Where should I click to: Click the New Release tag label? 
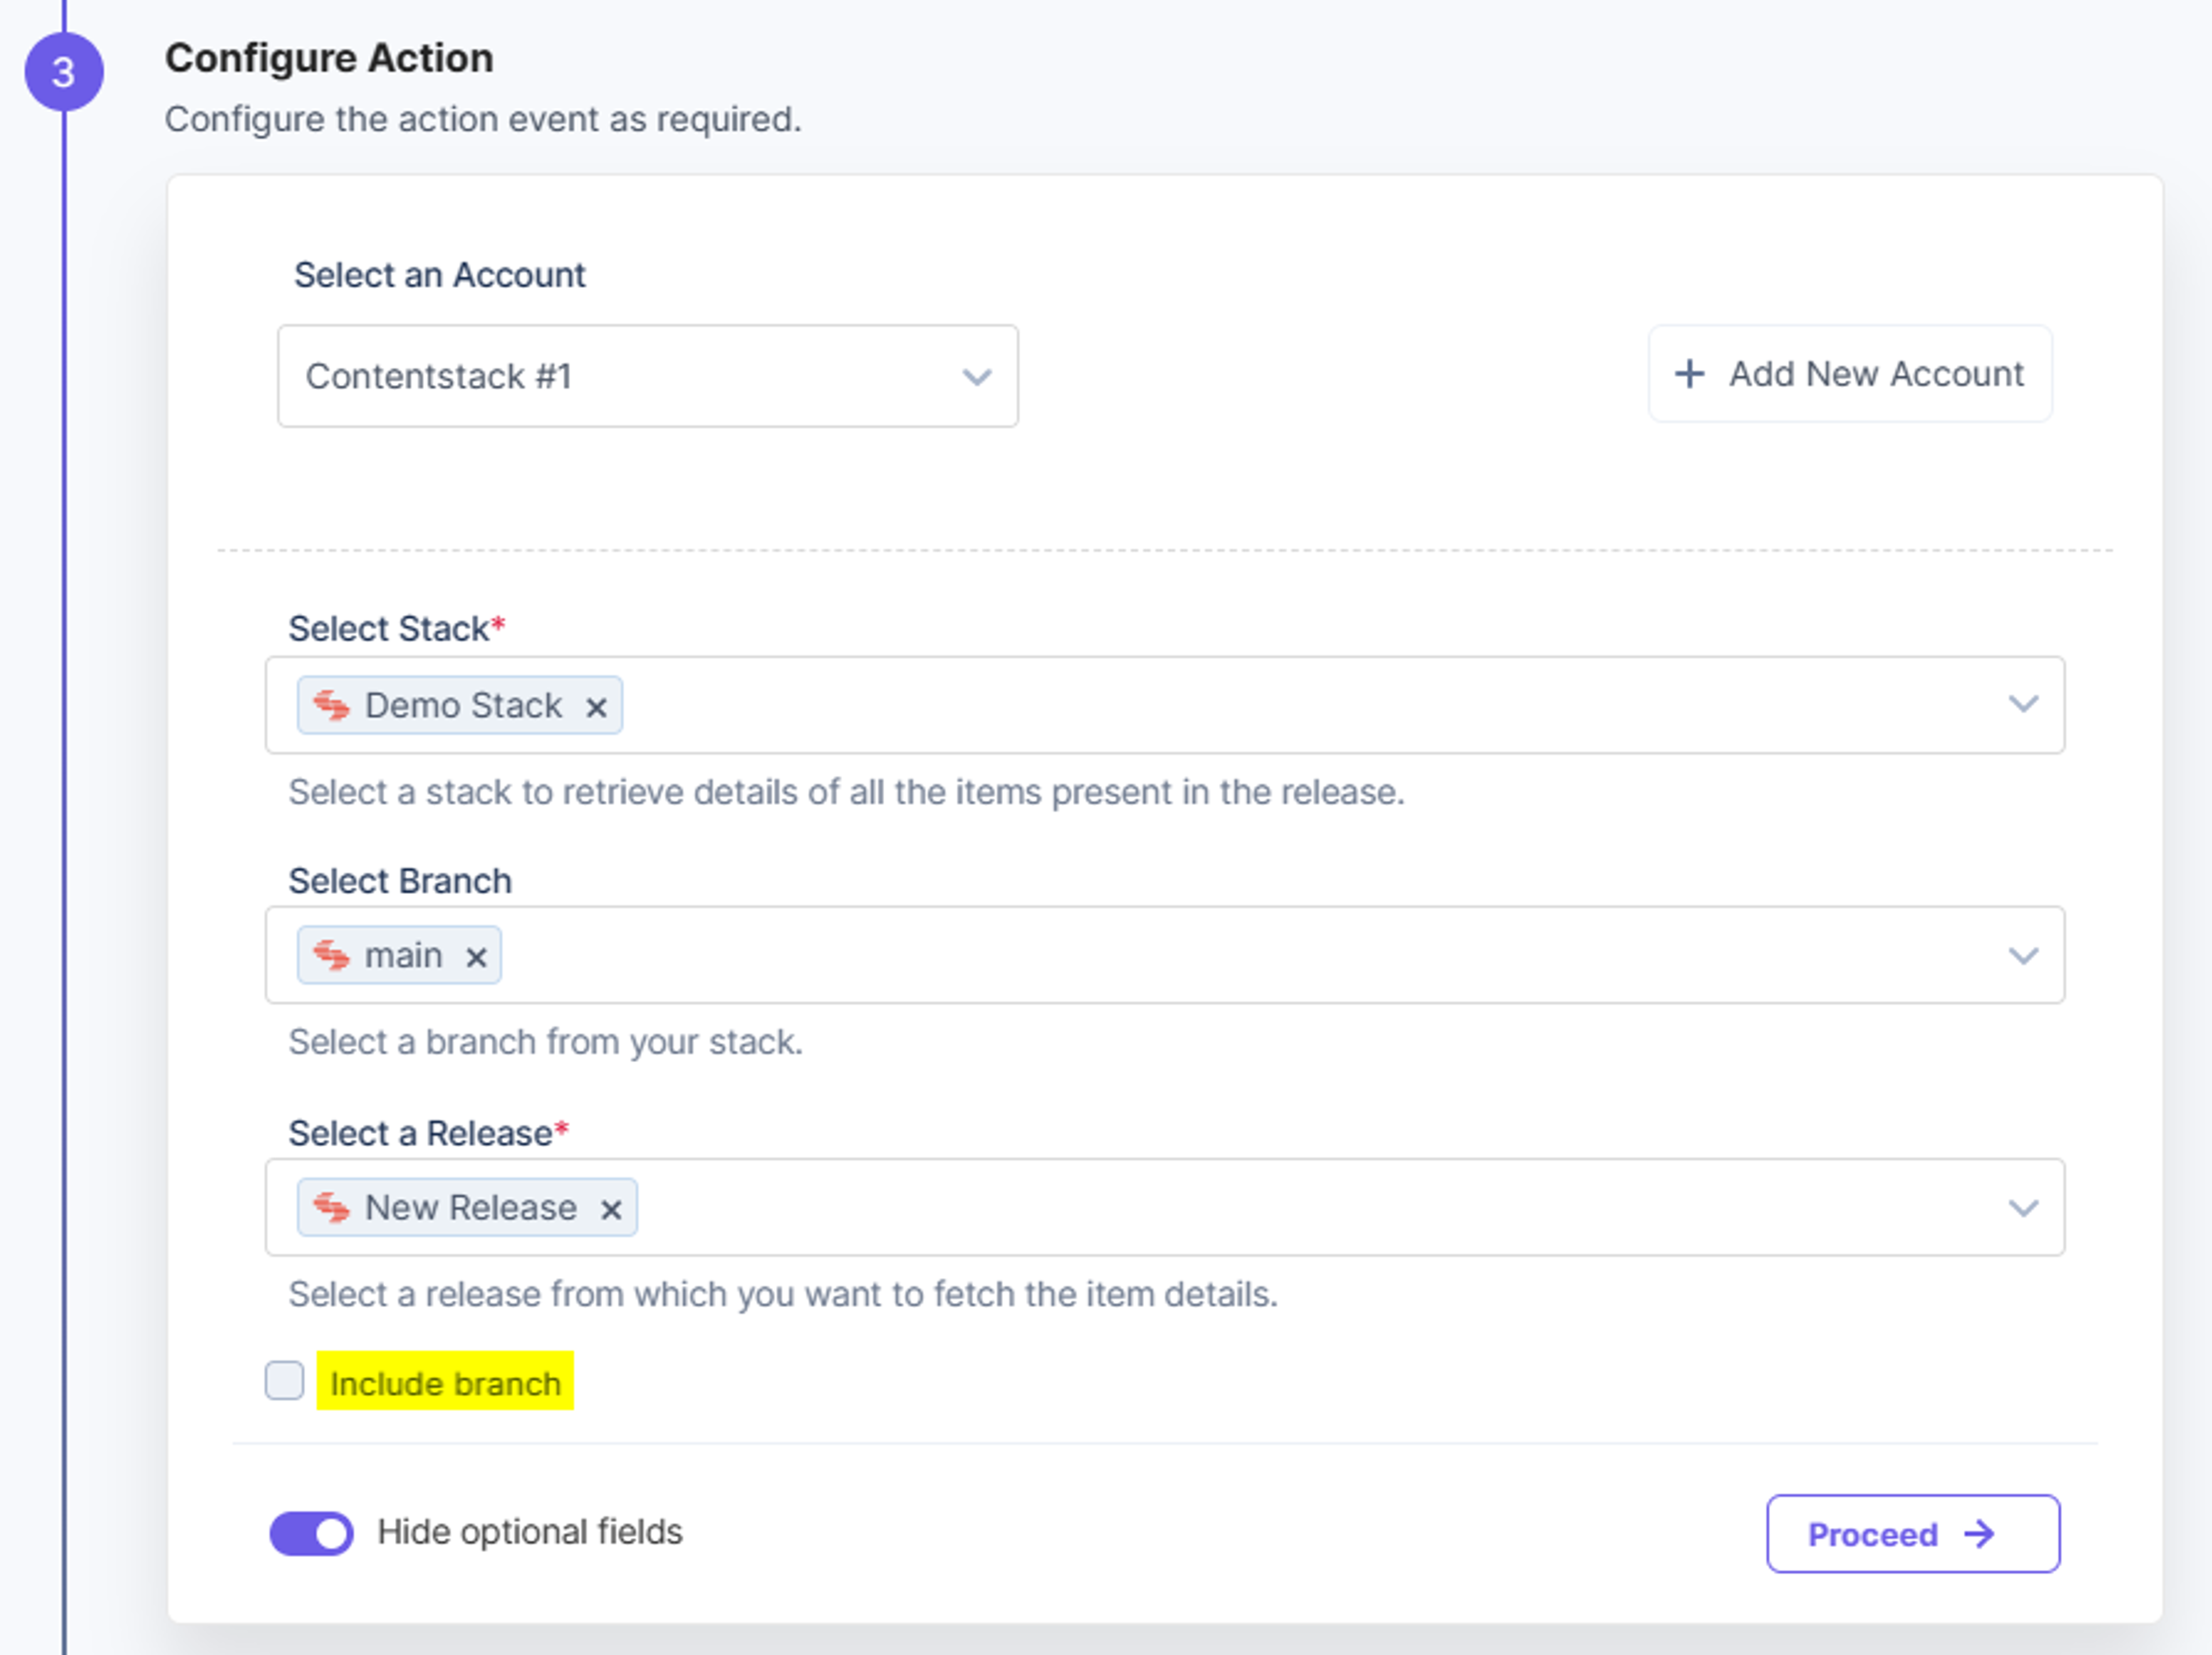(x=471, y=1207)
